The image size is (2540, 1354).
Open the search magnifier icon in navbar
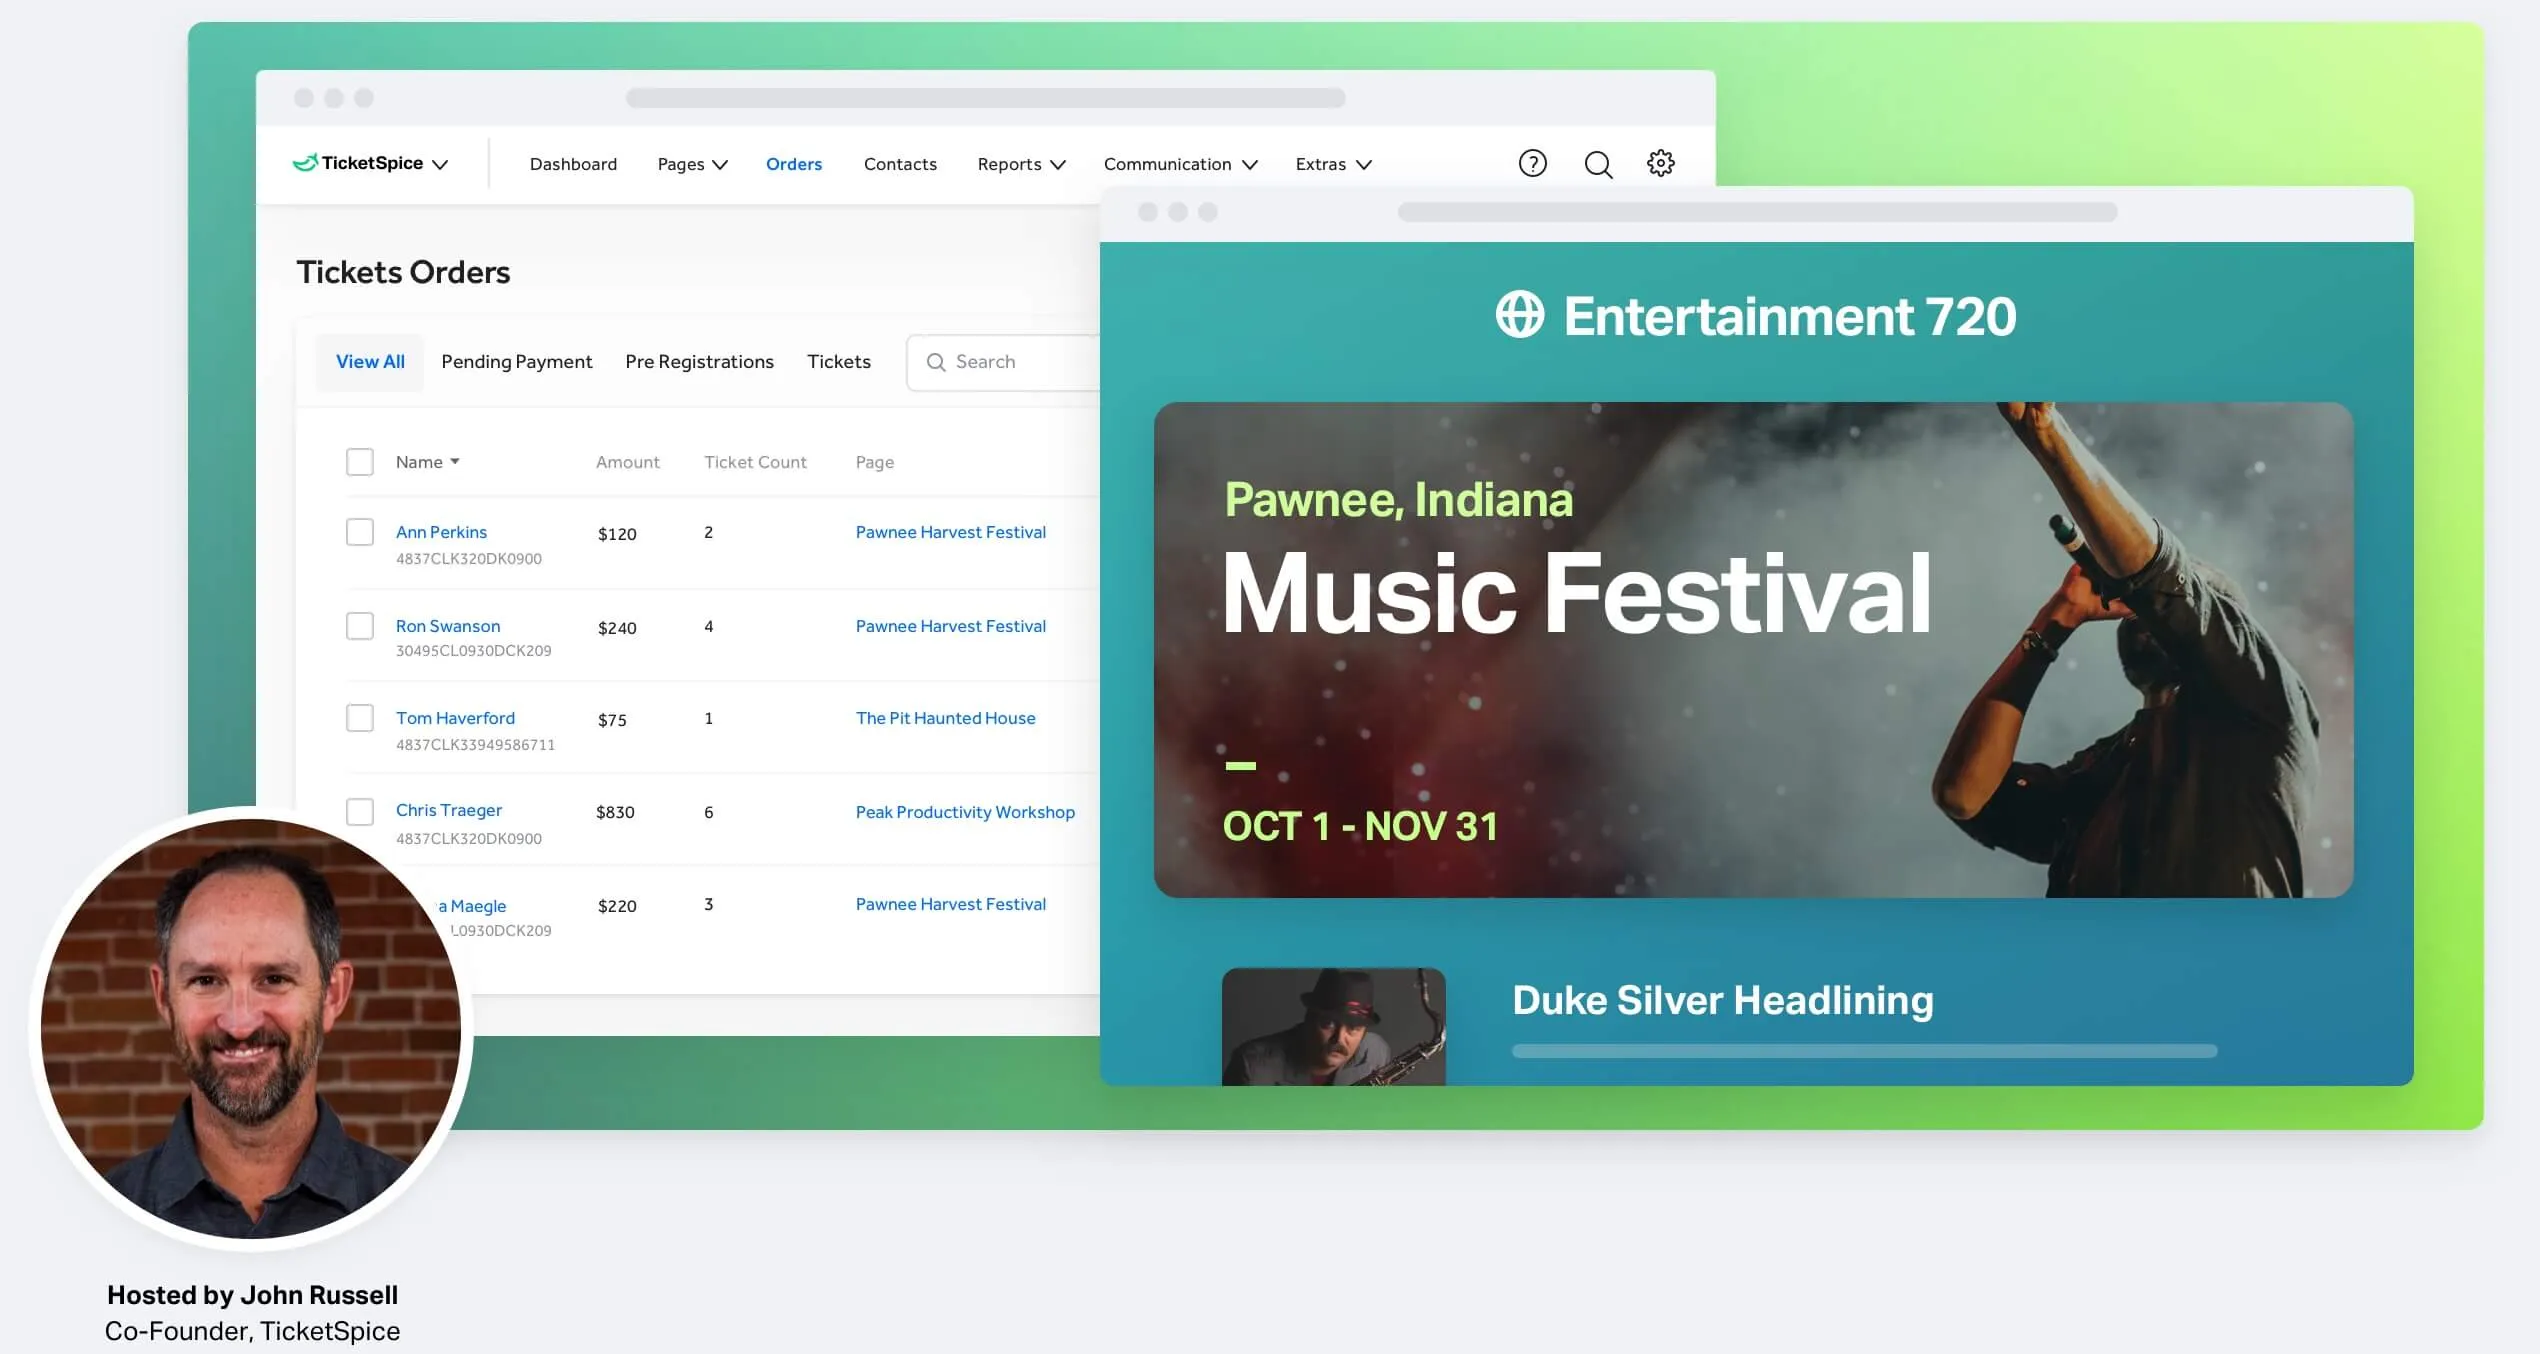pyautogui.click(x=1598, y=164)
